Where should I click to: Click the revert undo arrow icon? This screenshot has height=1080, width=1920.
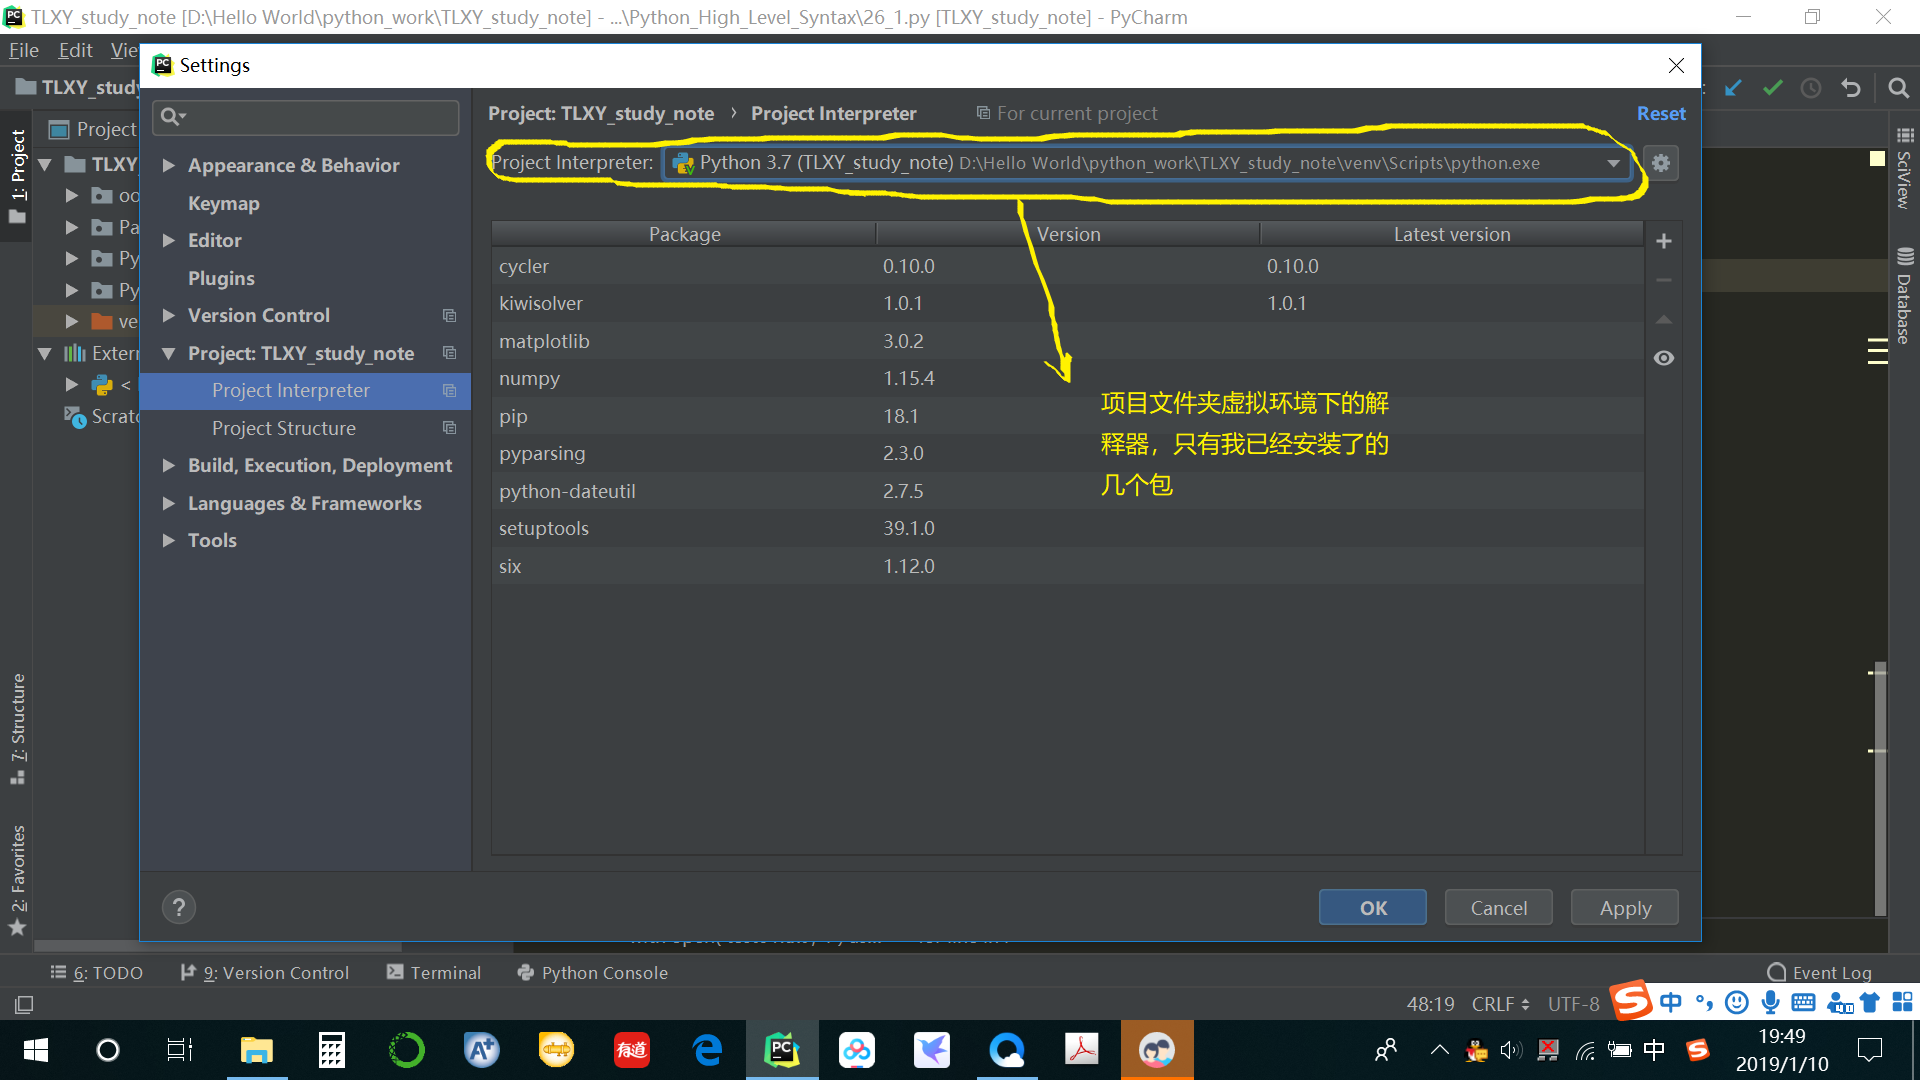1851,88
